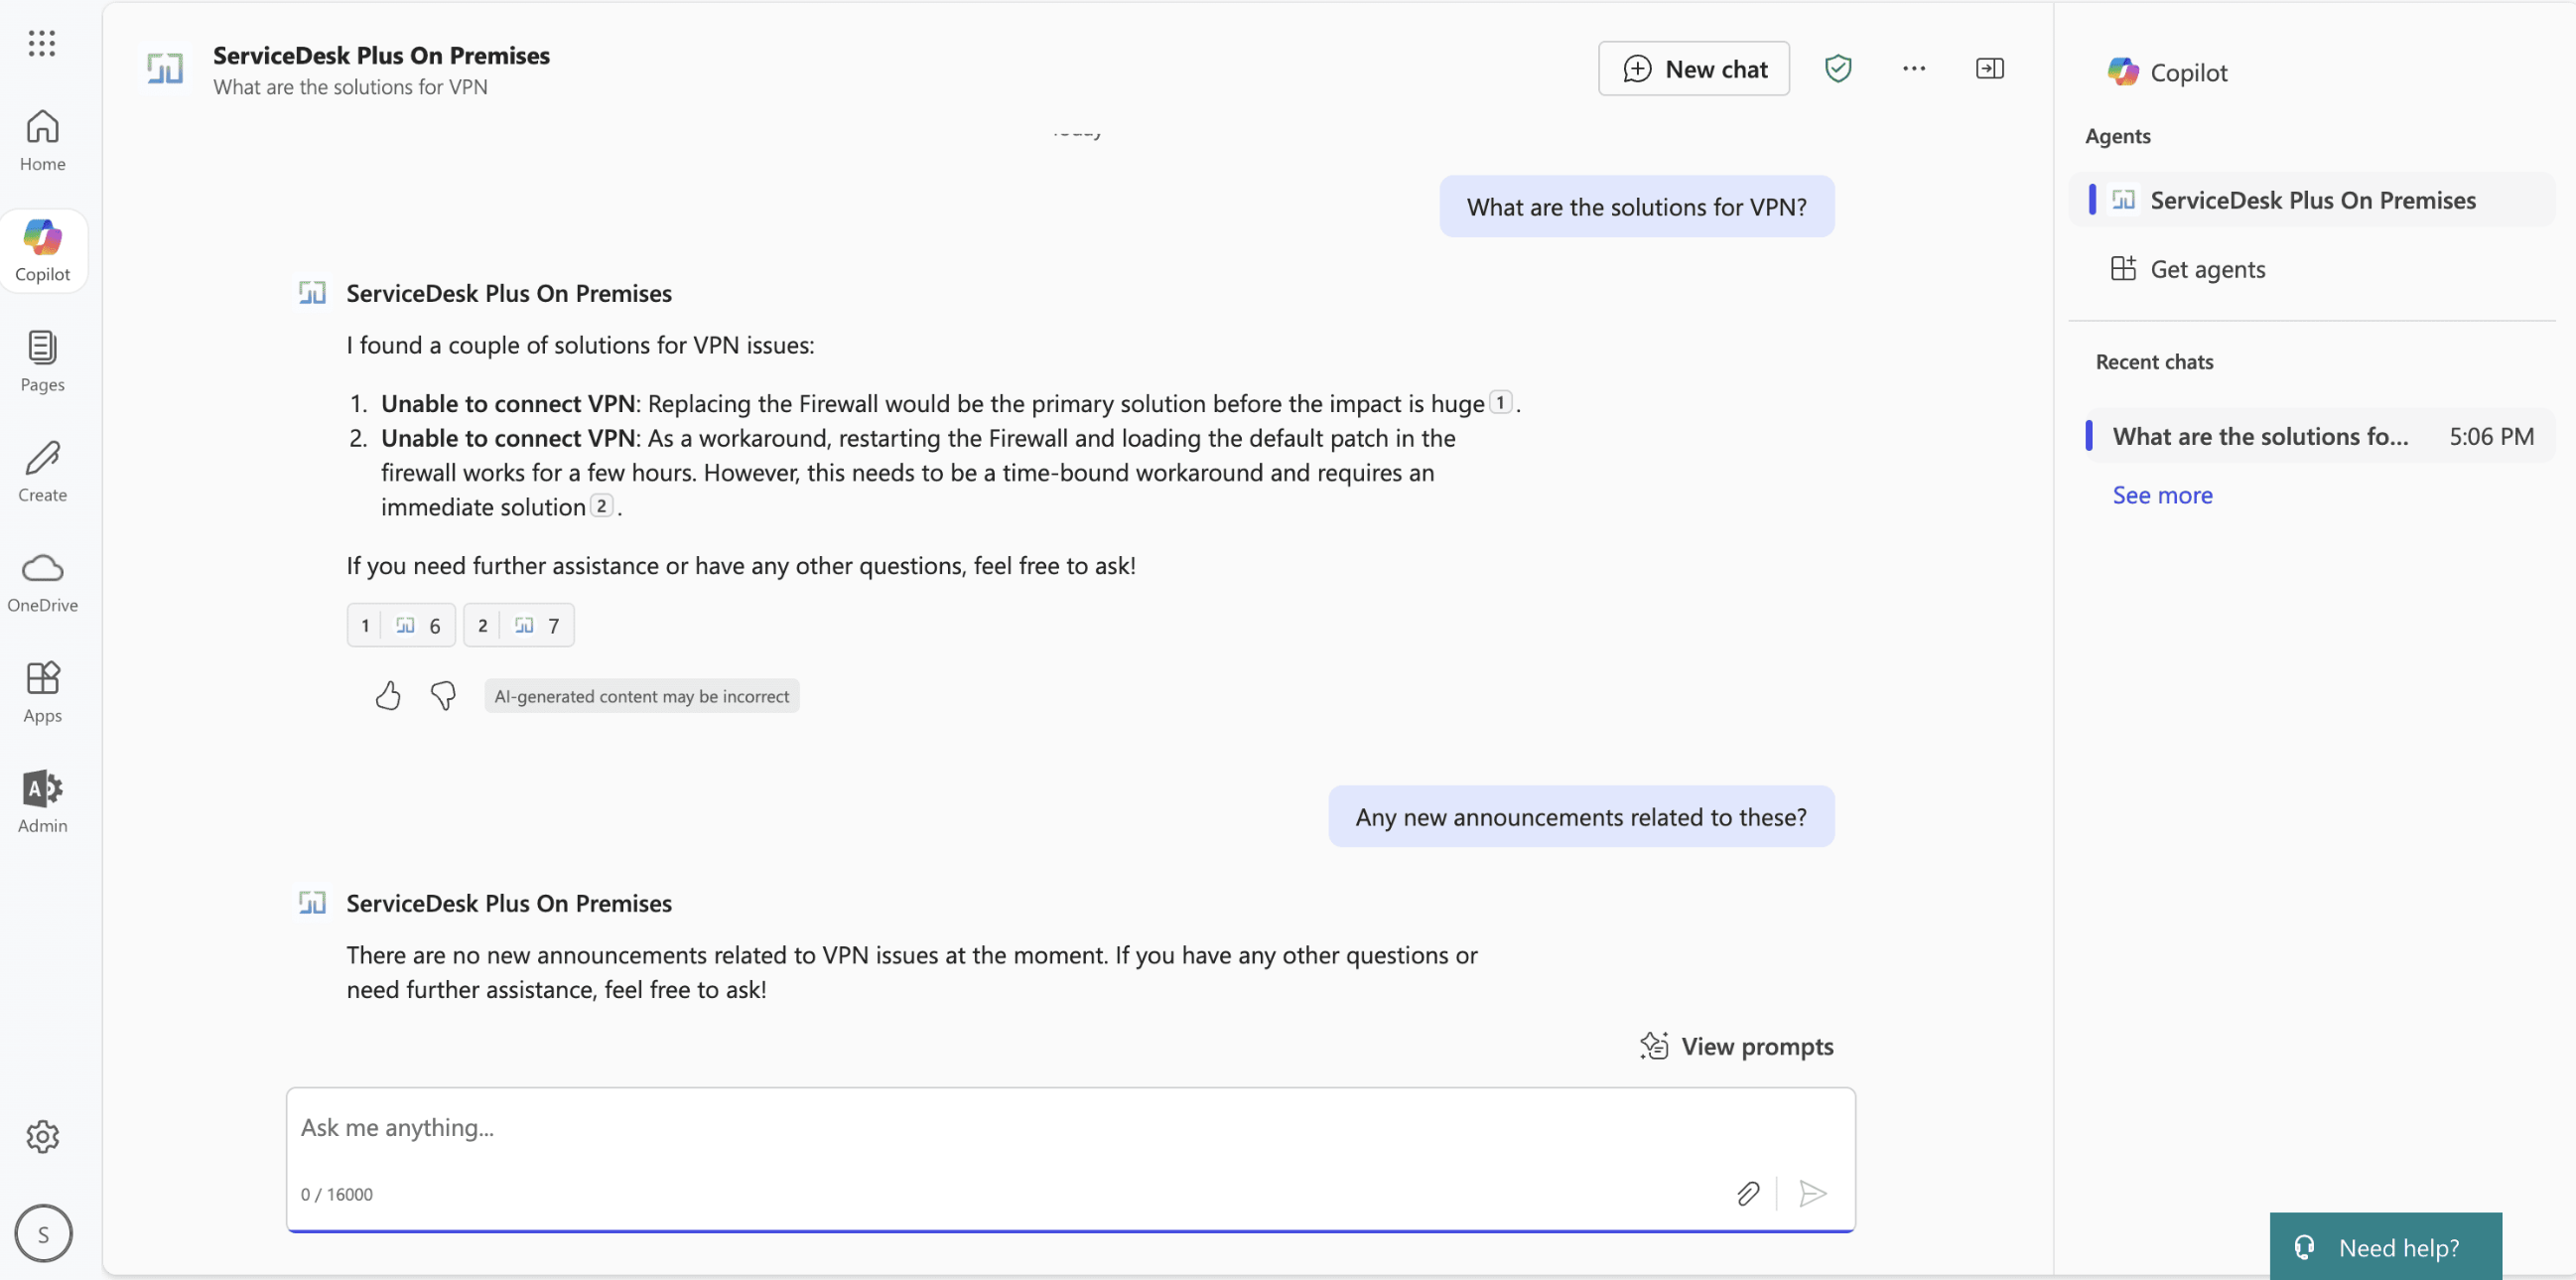
Task: Open Apps from the sidebar
Action: pyautogui.click(x=42, y=692)
